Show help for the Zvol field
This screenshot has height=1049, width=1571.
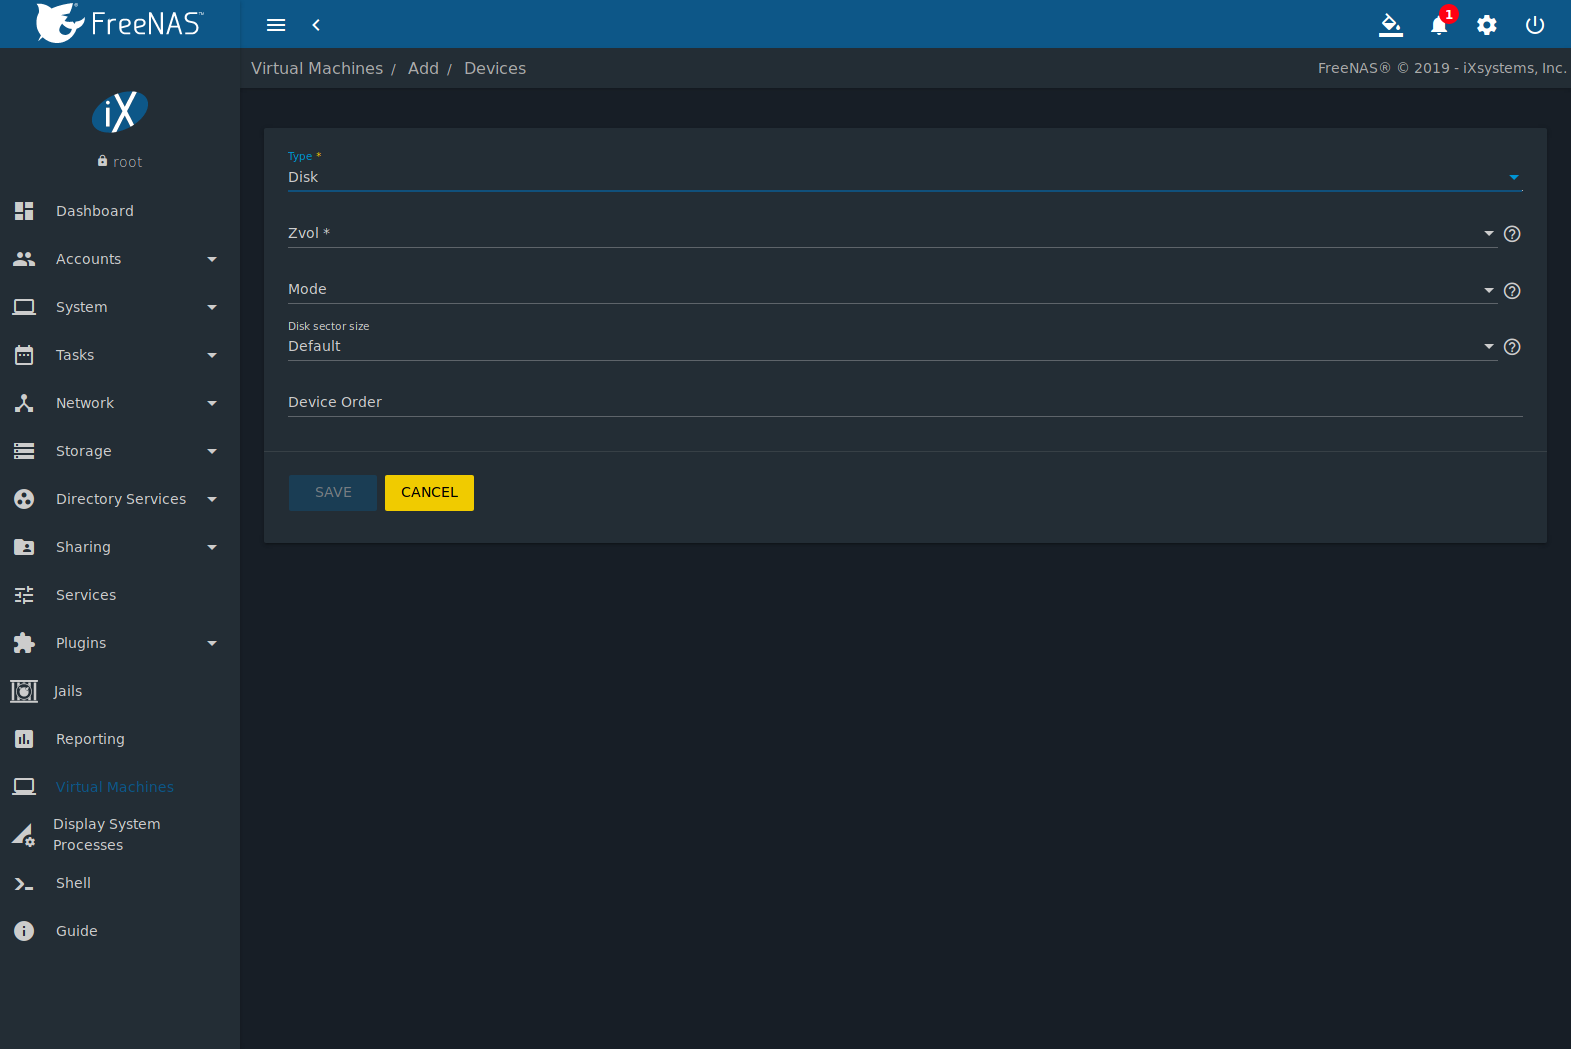pos(1512,234)
